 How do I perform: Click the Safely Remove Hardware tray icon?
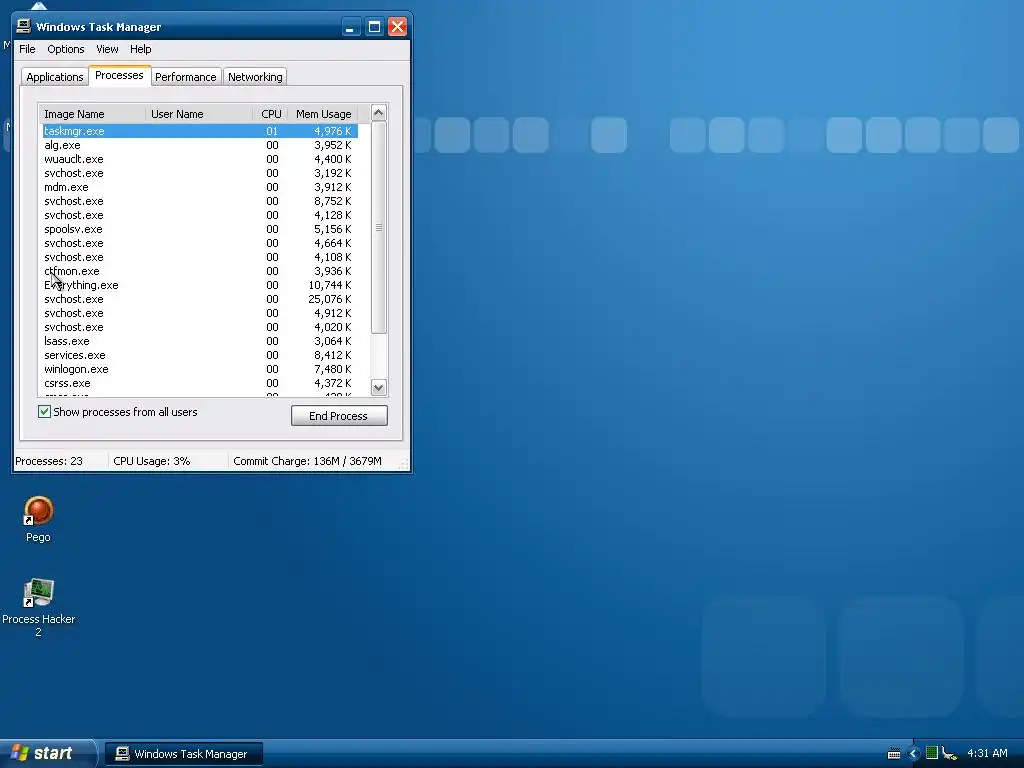pos(949,754)
